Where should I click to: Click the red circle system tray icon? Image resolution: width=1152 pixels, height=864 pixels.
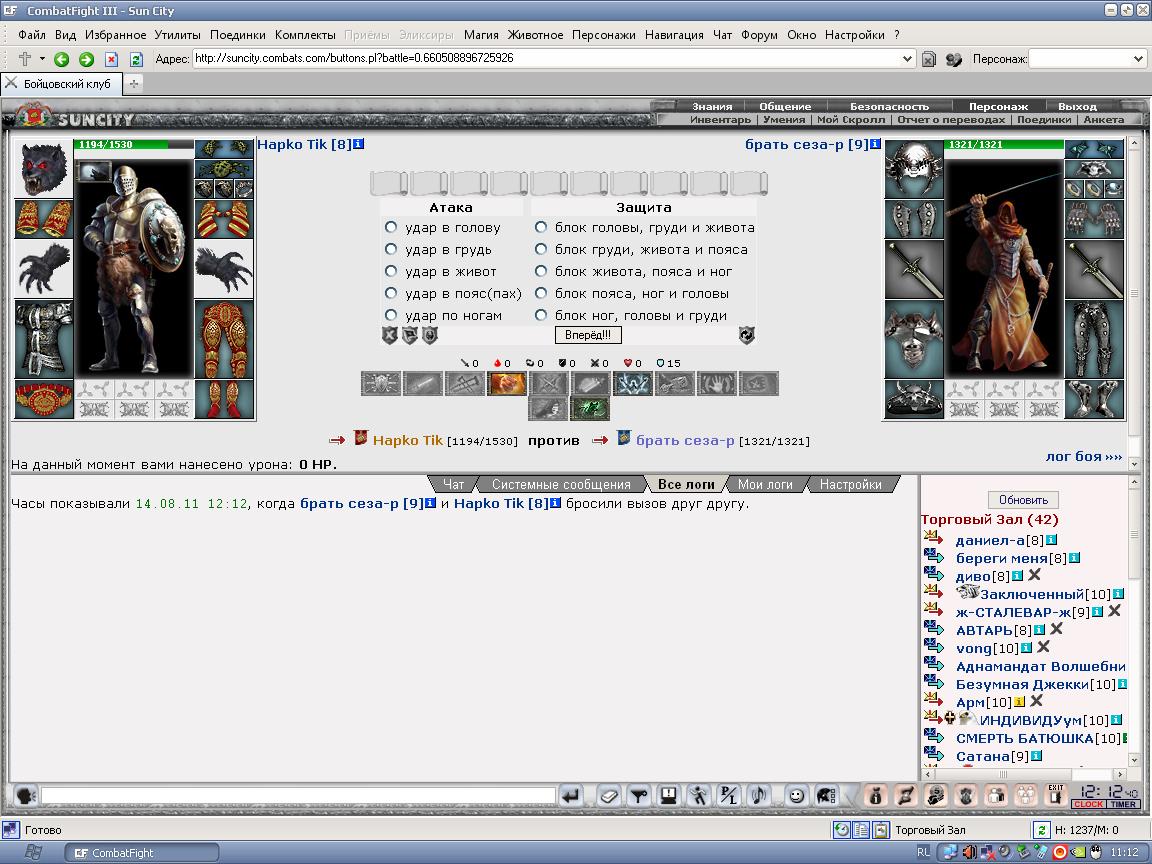1059,852
